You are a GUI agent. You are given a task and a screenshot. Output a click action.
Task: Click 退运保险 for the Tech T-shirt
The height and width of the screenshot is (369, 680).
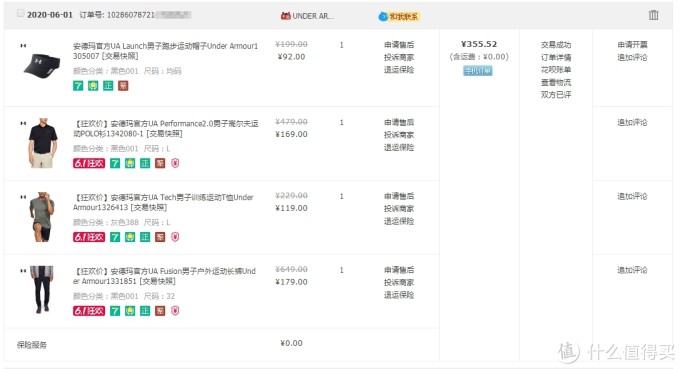point(399,221)
